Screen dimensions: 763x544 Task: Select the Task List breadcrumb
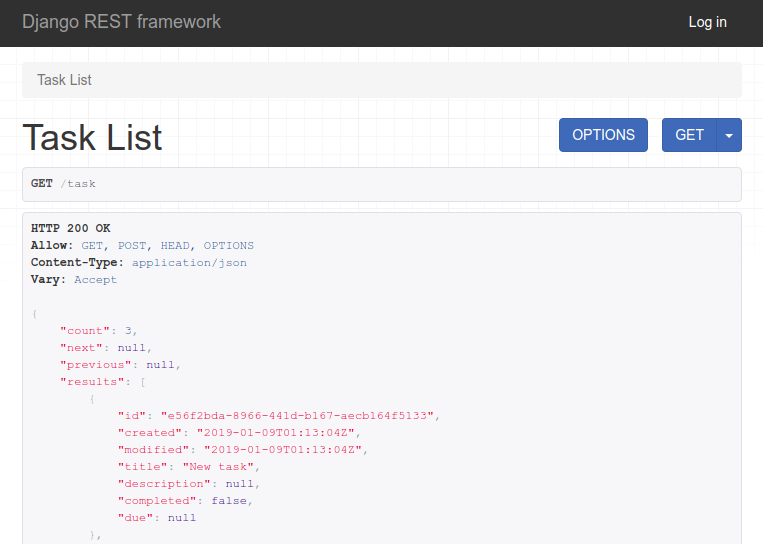pos(64,80)
